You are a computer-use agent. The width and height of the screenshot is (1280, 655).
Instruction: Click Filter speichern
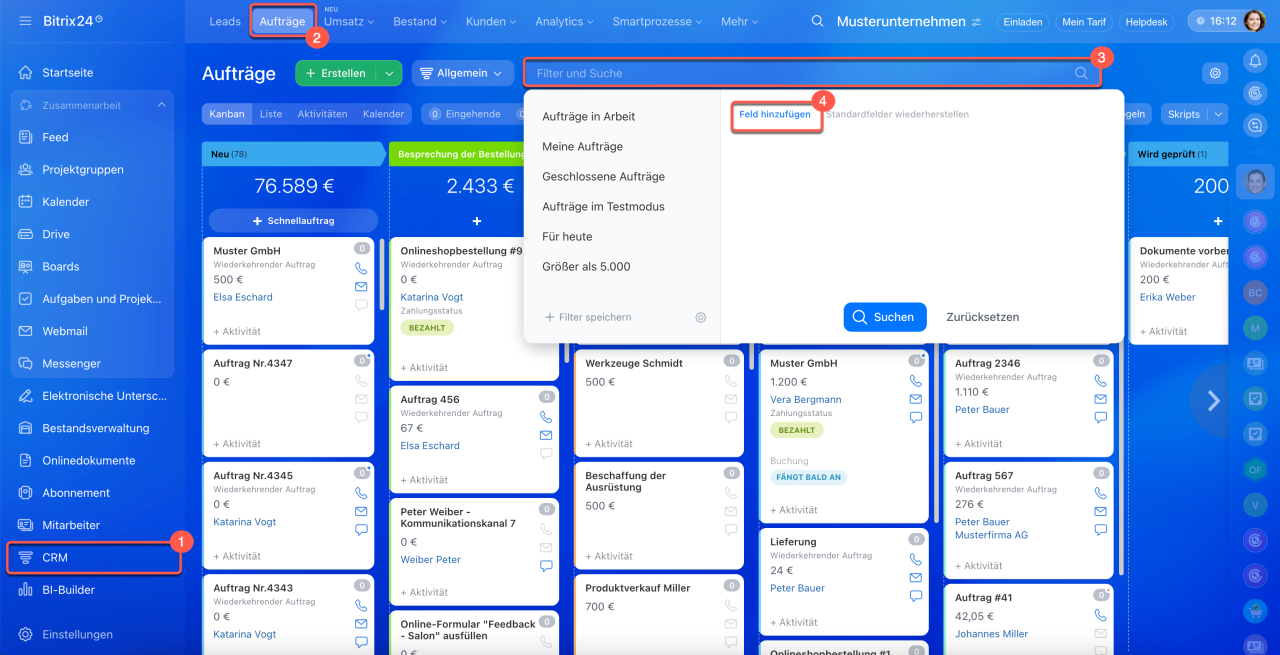588,317
